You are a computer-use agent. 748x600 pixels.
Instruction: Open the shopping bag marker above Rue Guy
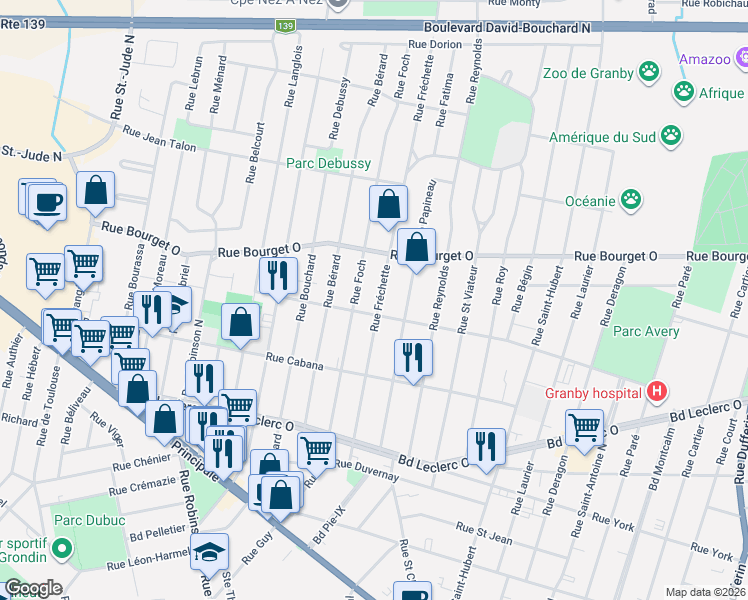pyautogui.click(x=280, y=497)
